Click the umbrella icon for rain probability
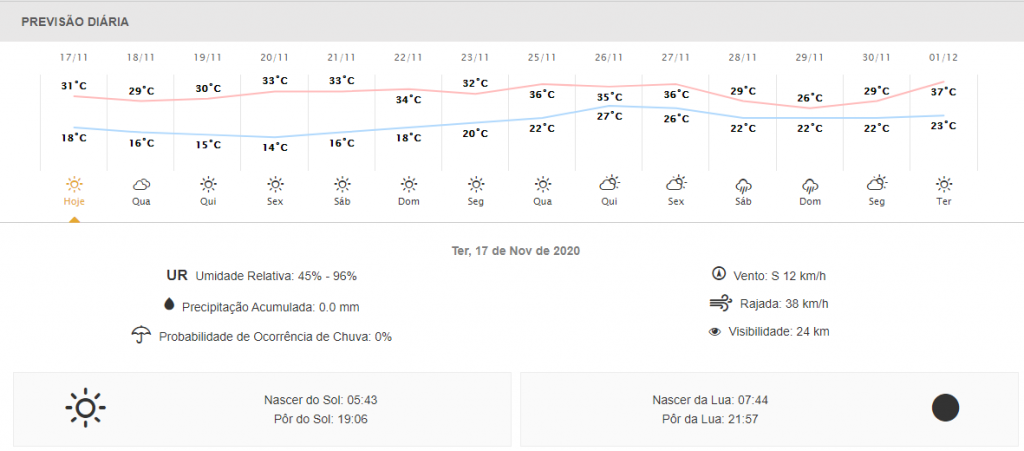Viewport: 1024px width, 451px height. [x=141, y=334]
